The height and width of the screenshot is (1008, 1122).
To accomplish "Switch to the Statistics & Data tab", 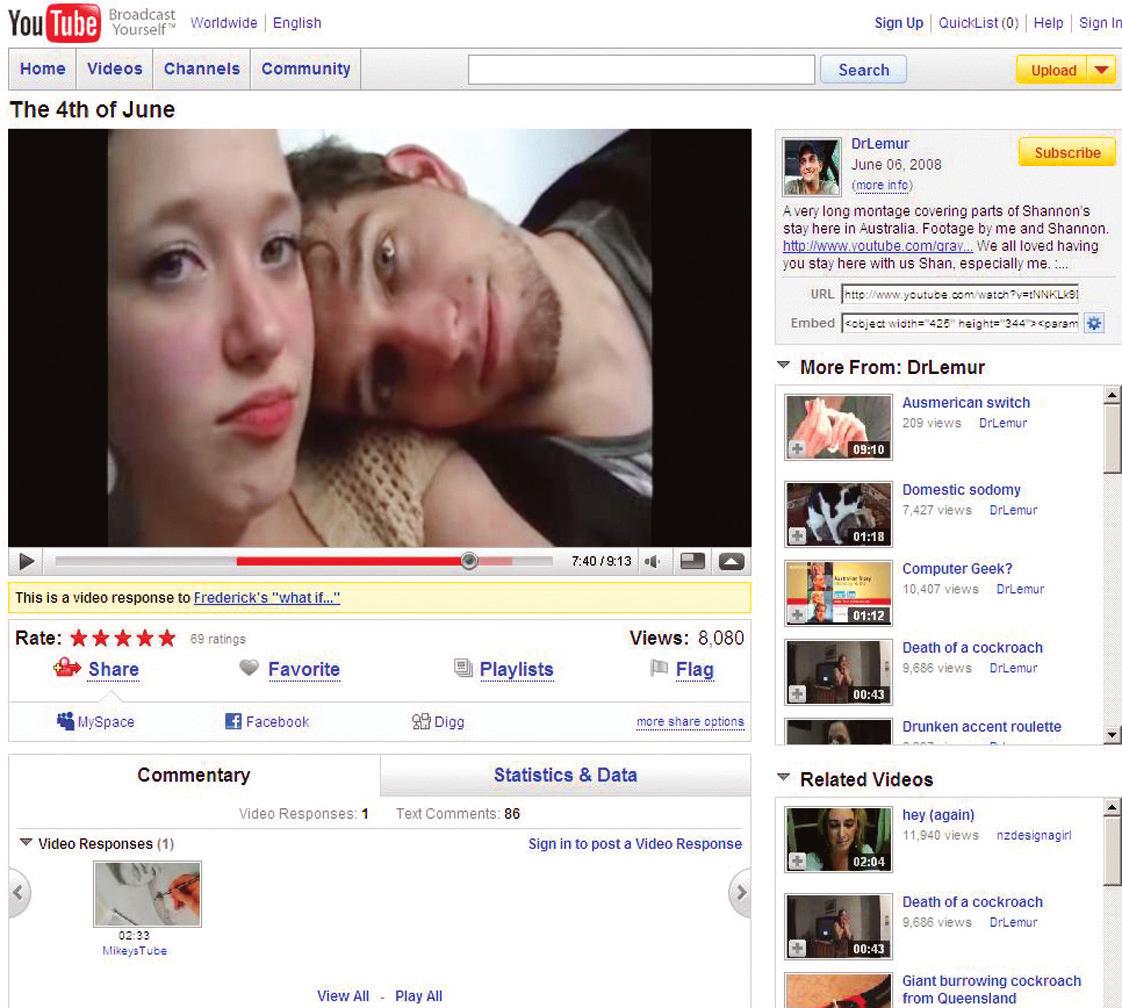I will 565,775.
